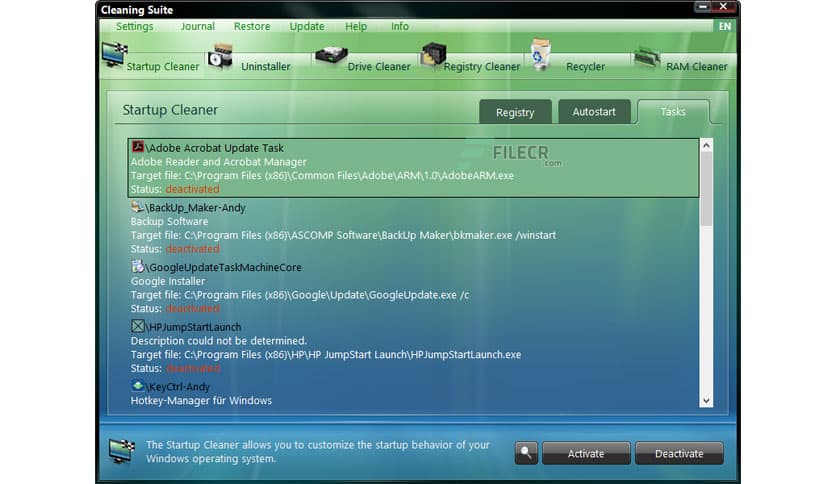Click 'Google Installer' description text
Image resolution: width=836 pixels, height=484 pixels.
coord(168,281)
